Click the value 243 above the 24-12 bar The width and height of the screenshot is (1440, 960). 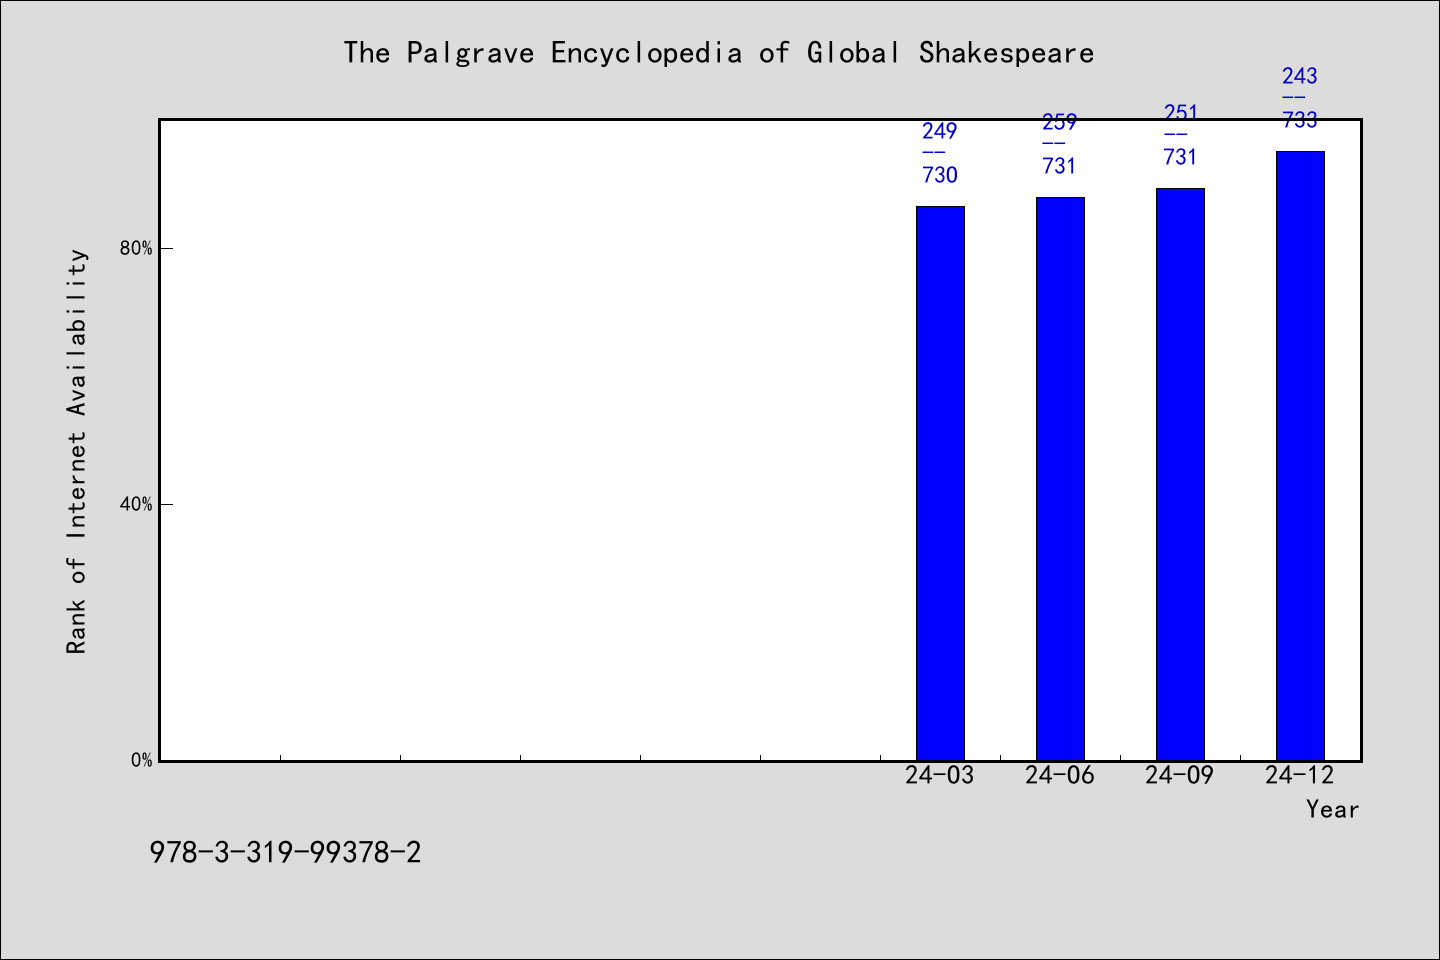point(1300,76)
